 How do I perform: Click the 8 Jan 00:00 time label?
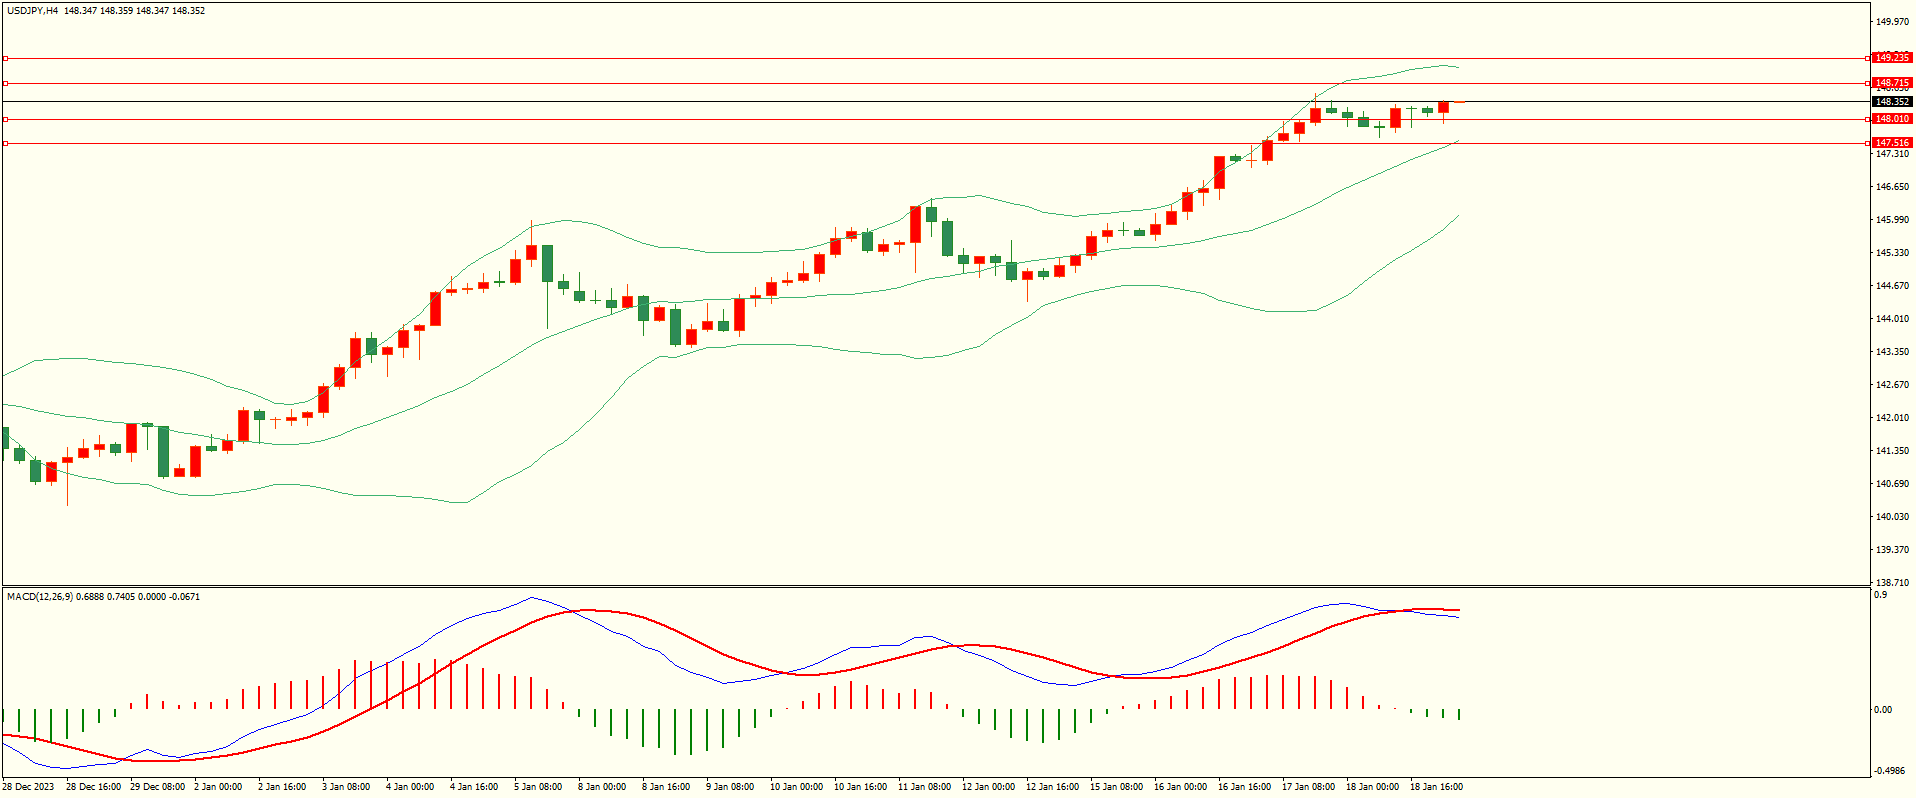602,787
